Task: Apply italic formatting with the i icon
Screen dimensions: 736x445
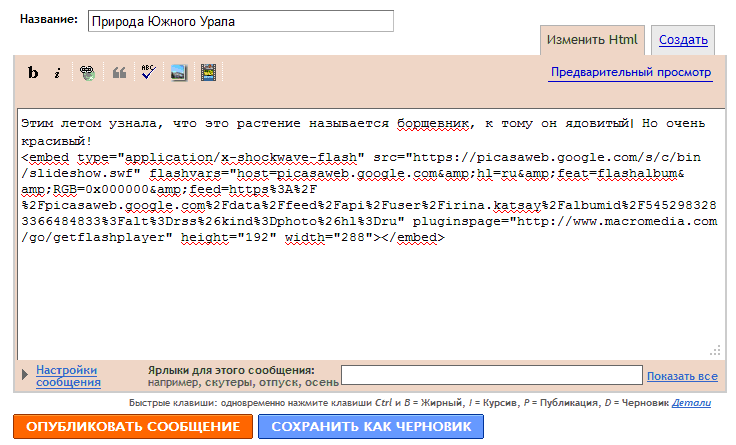Action: [x=57, y=73]
